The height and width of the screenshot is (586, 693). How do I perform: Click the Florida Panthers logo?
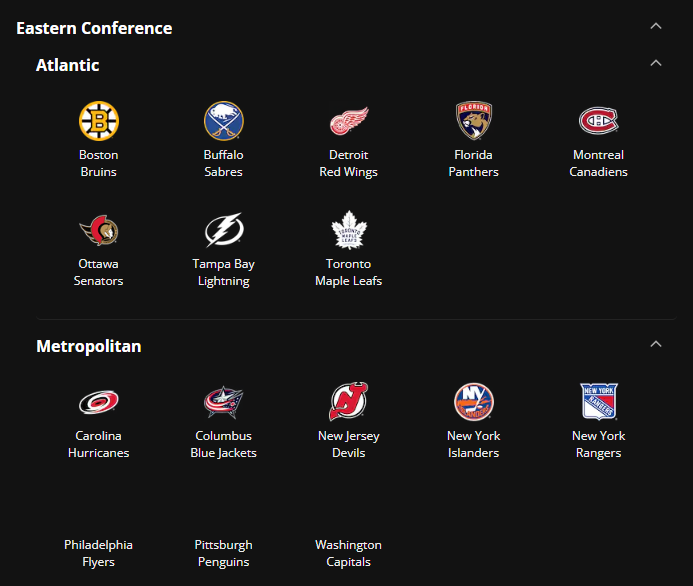click(x=474, y=121)
